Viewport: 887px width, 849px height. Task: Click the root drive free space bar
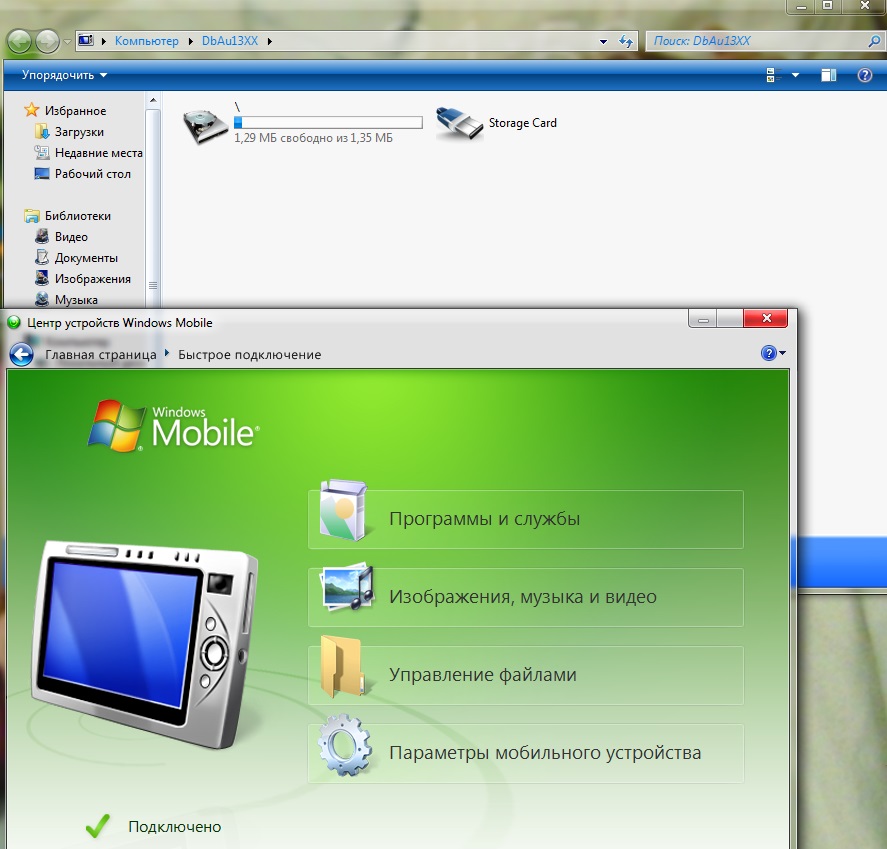[x=328, y=122]
